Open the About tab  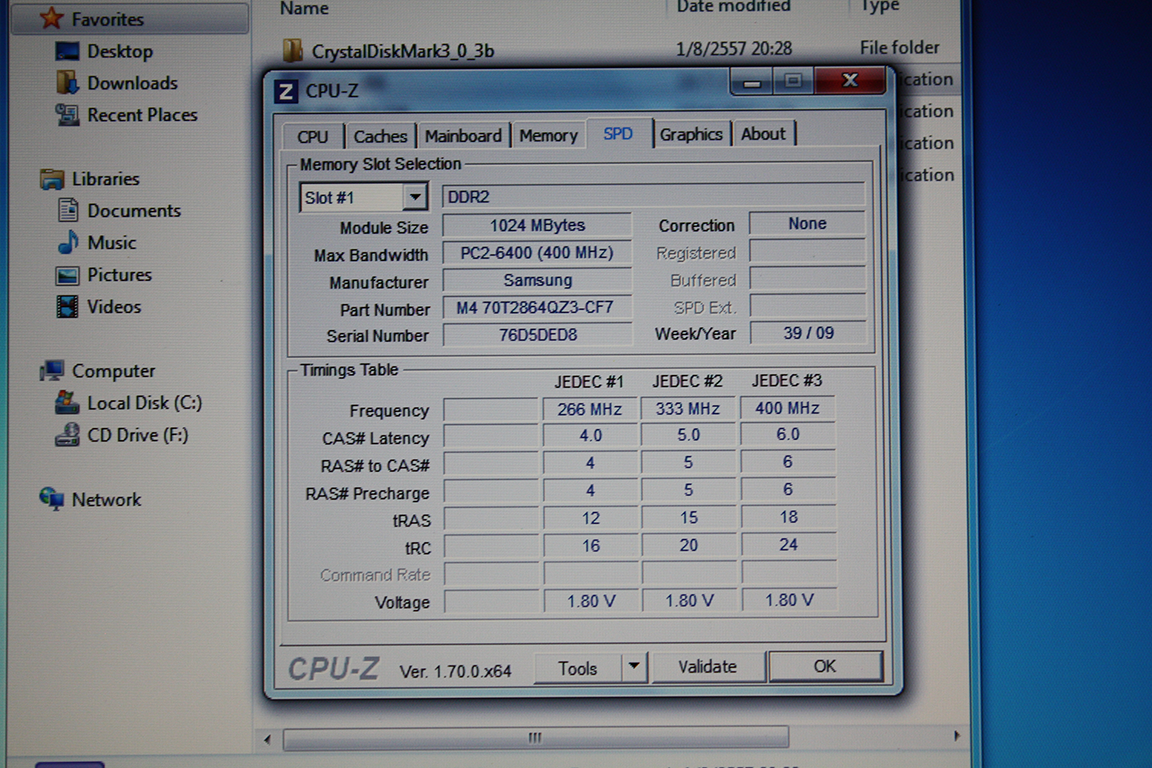click(x=763, y=134)
